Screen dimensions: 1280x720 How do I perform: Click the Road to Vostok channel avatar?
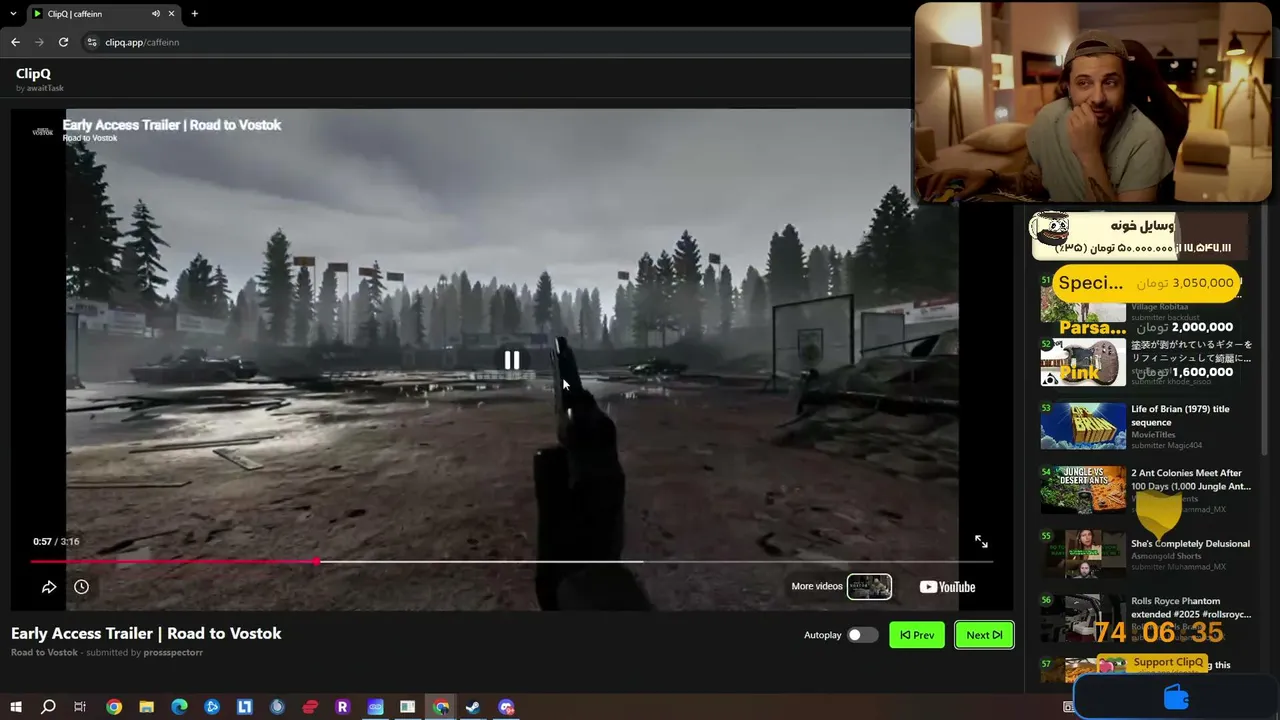[x=43, y=131]
